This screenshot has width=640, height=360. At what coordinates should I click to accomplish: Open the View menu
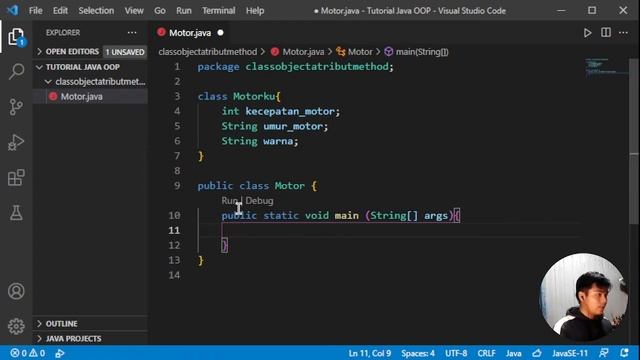[x=134, y=11]
